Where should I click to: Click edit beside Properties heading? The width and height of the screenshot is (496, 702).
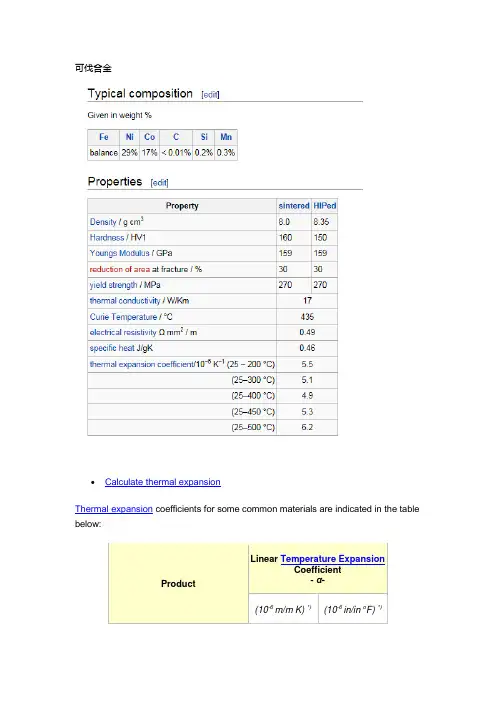point(159,183)
